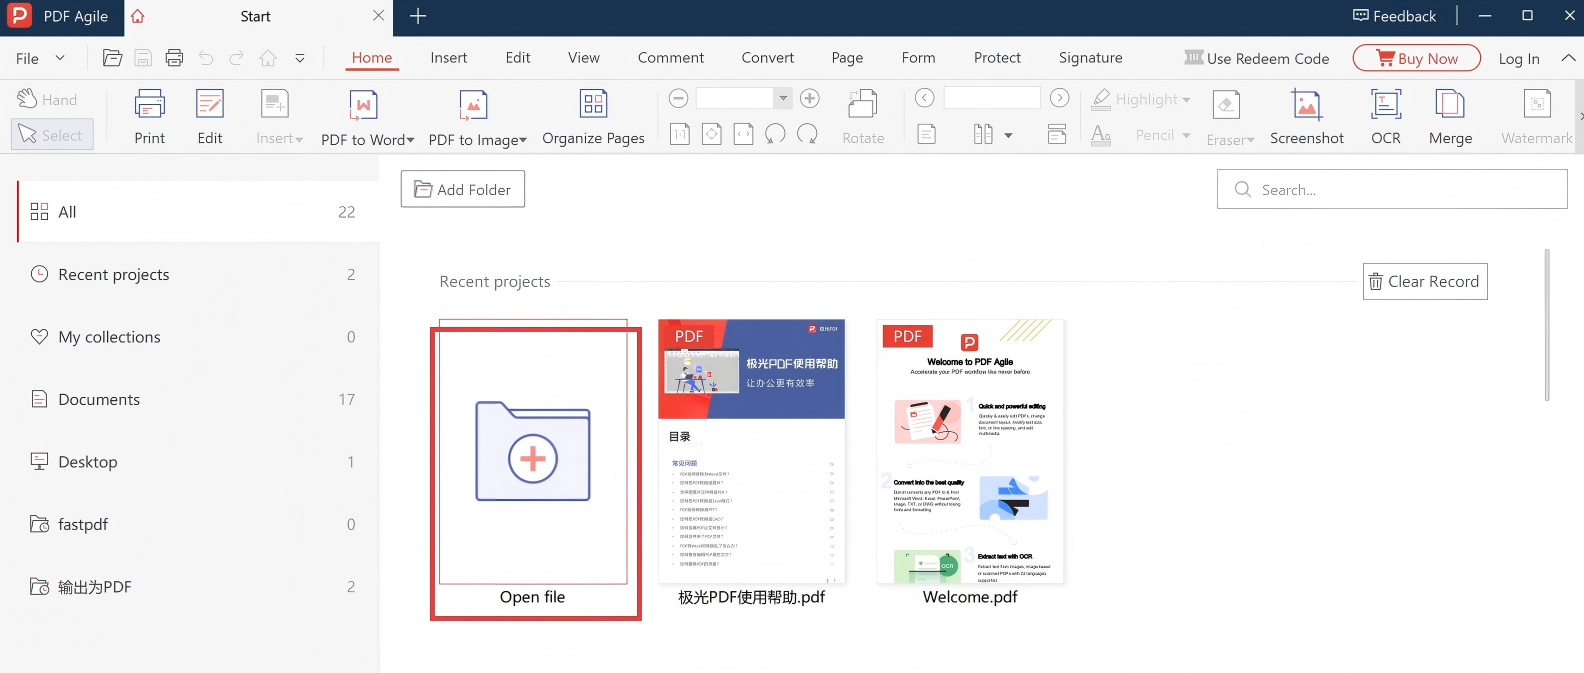The height and width of the screenshot is (673, 1584).
Task: Open the View ribbon tab
Action: [584, 58]
